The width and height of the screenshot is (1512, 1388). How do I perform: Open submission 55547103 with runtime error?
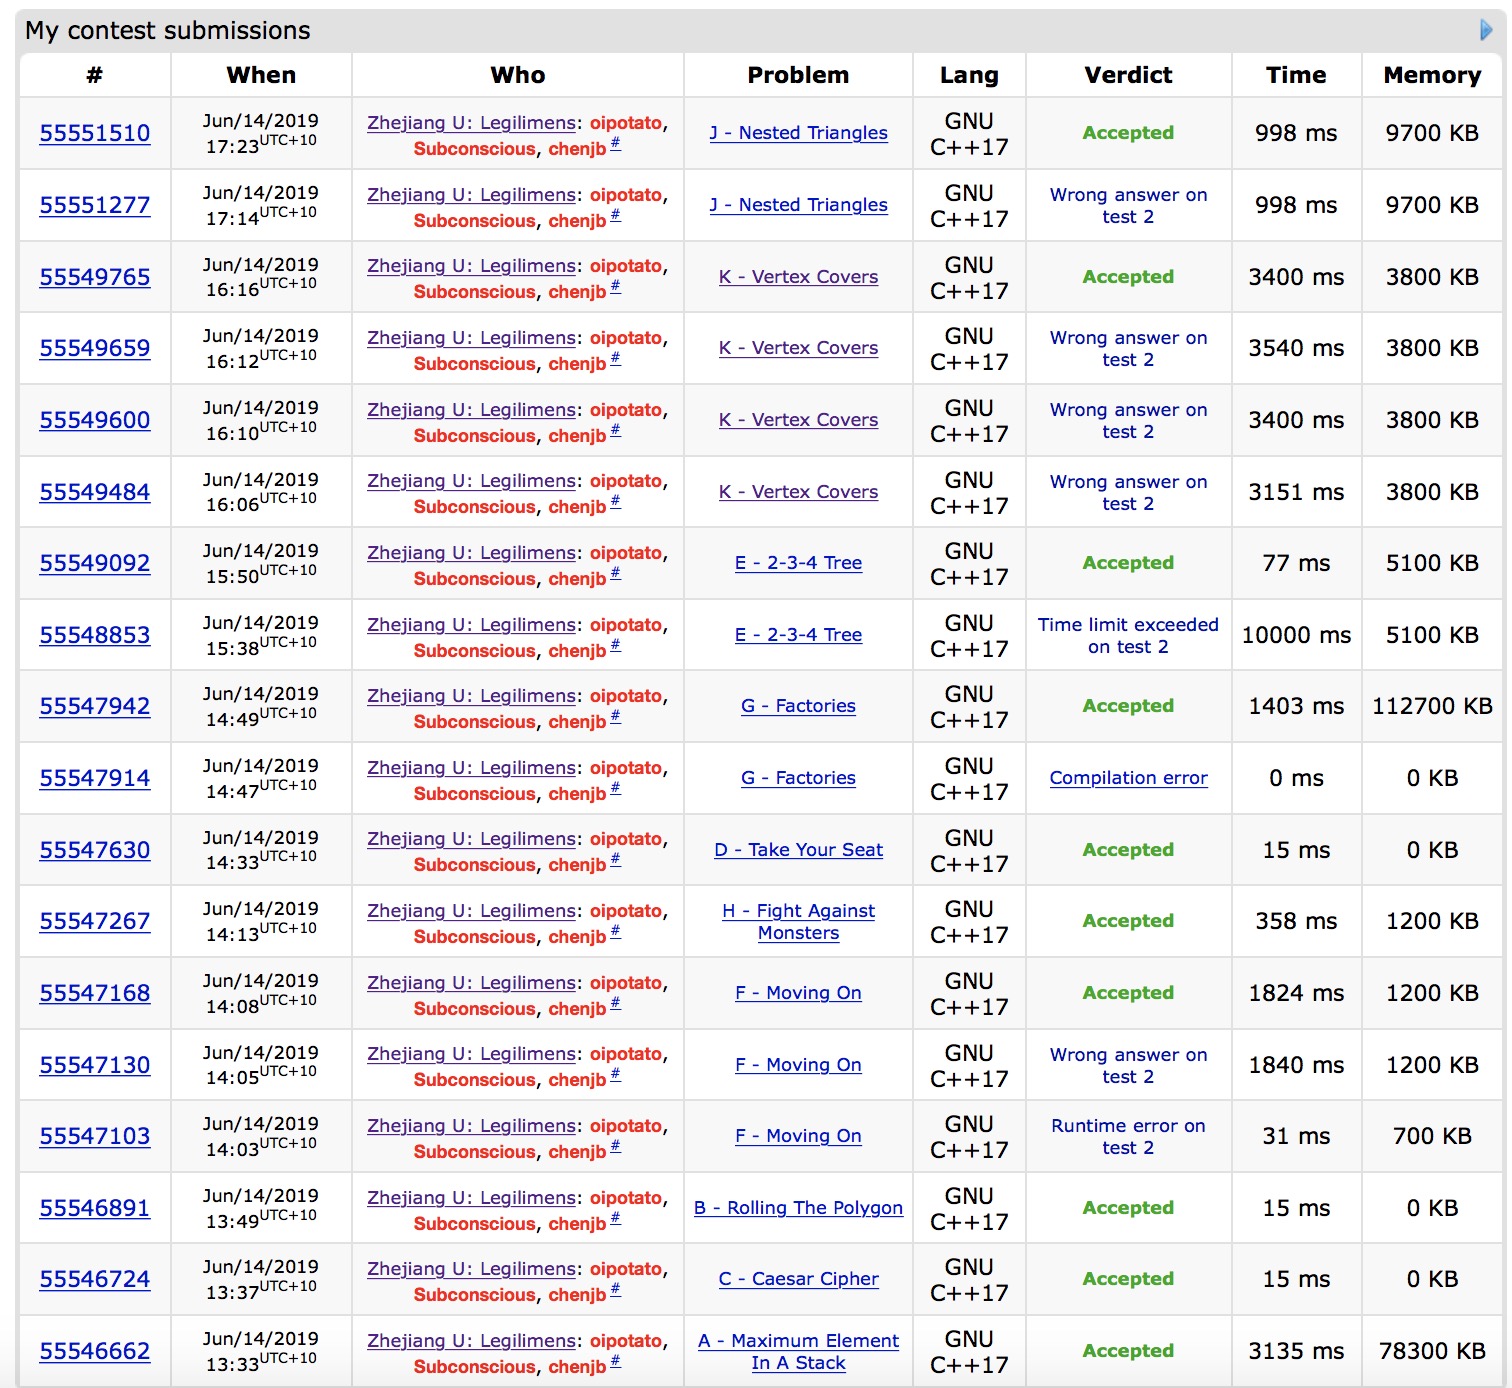coord(95,1136)
